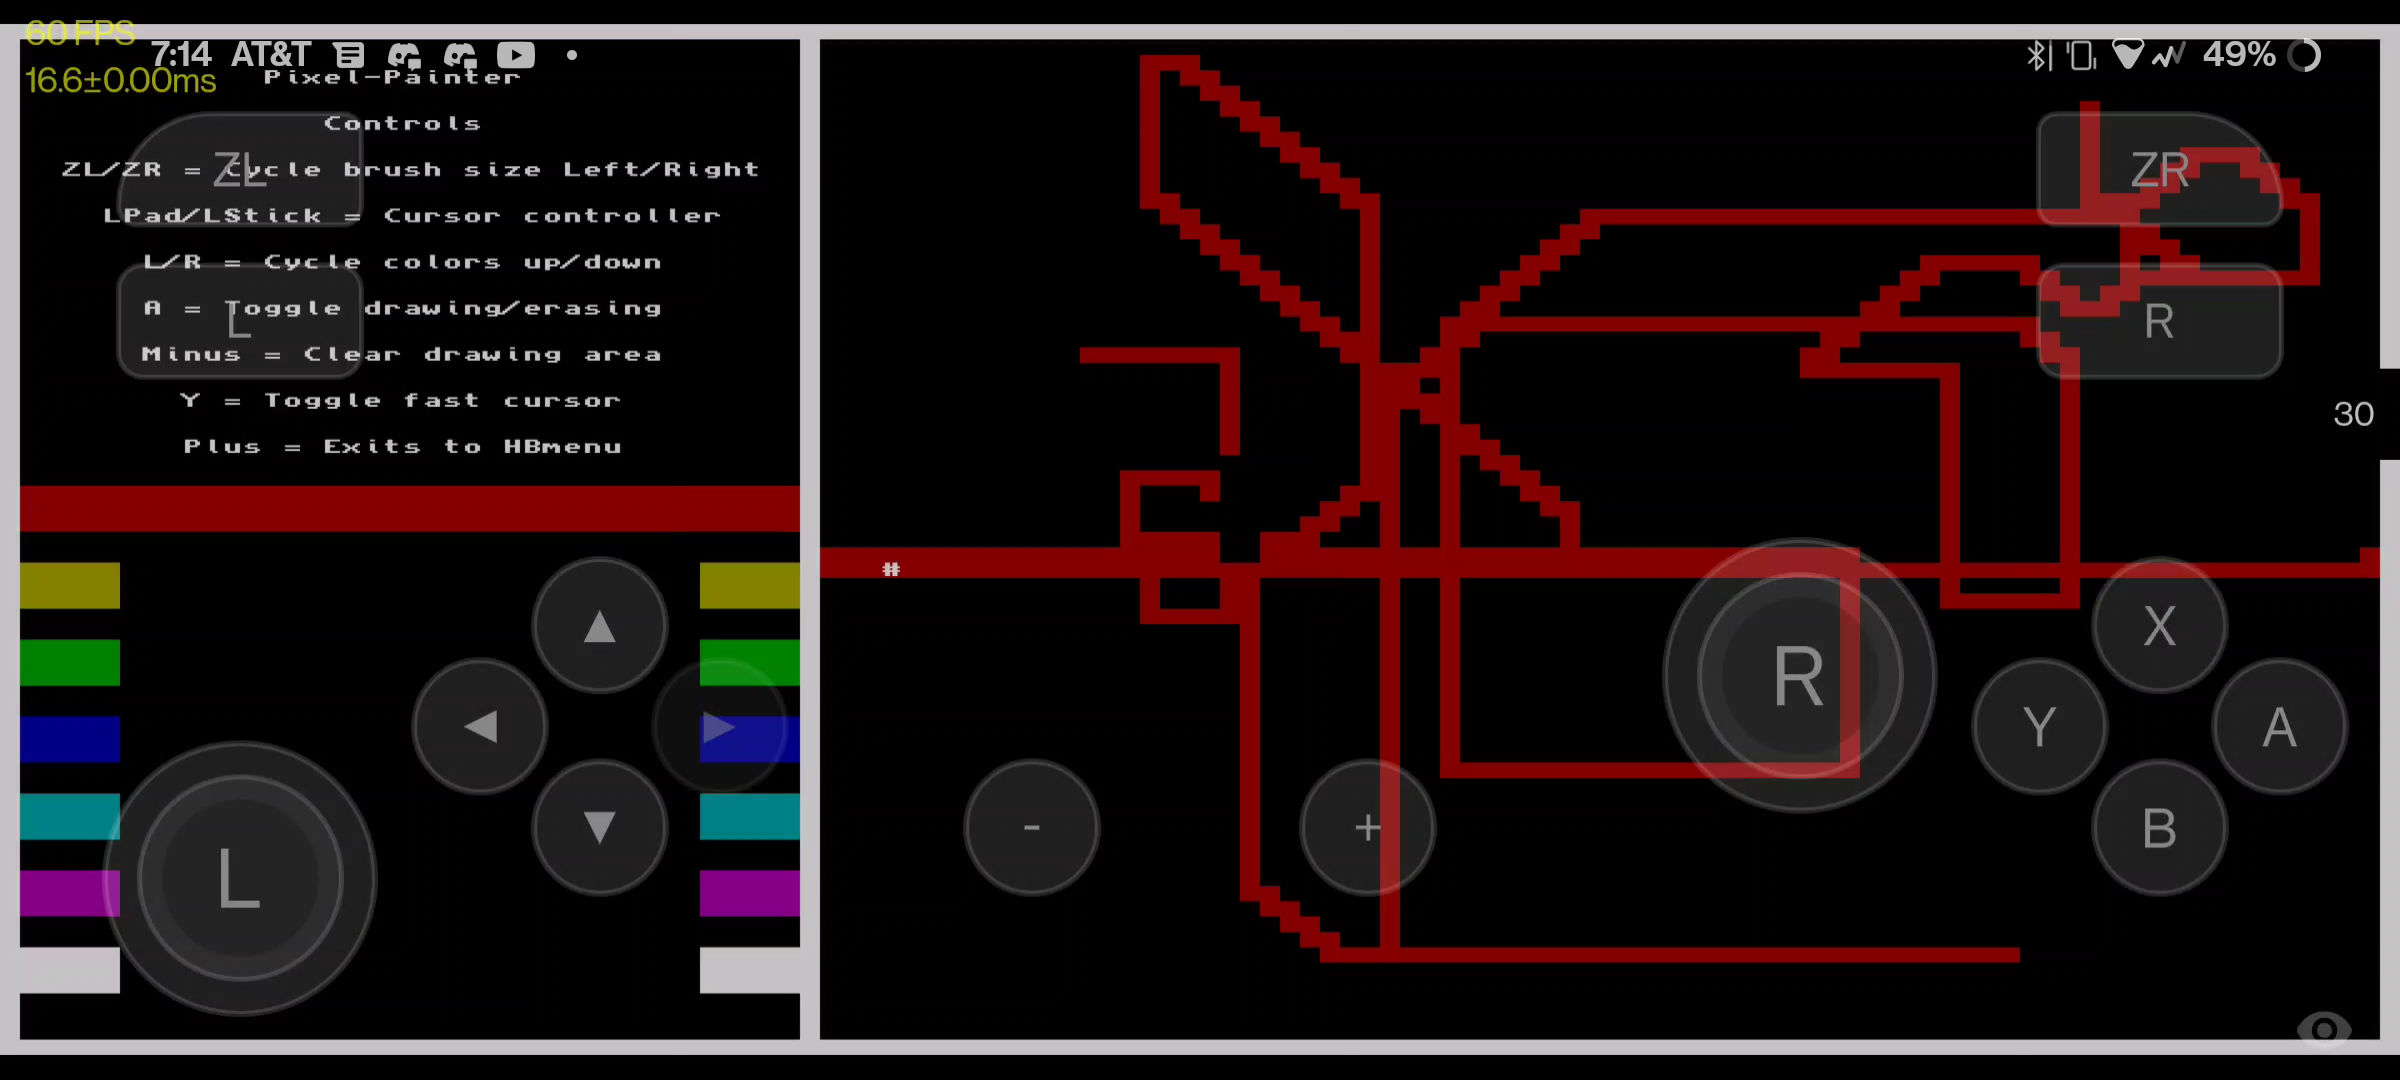Tap the ZL trigger to cycle brush size left

click(x=240, y=168)
